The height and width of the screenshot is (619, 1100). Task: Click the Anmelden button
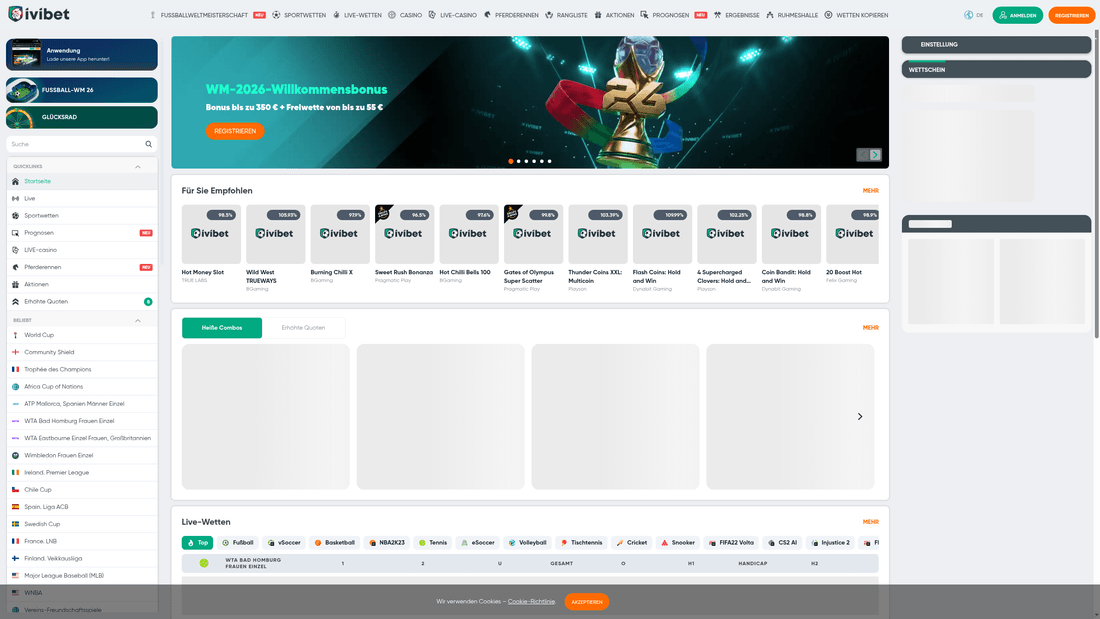(1017, 15)
